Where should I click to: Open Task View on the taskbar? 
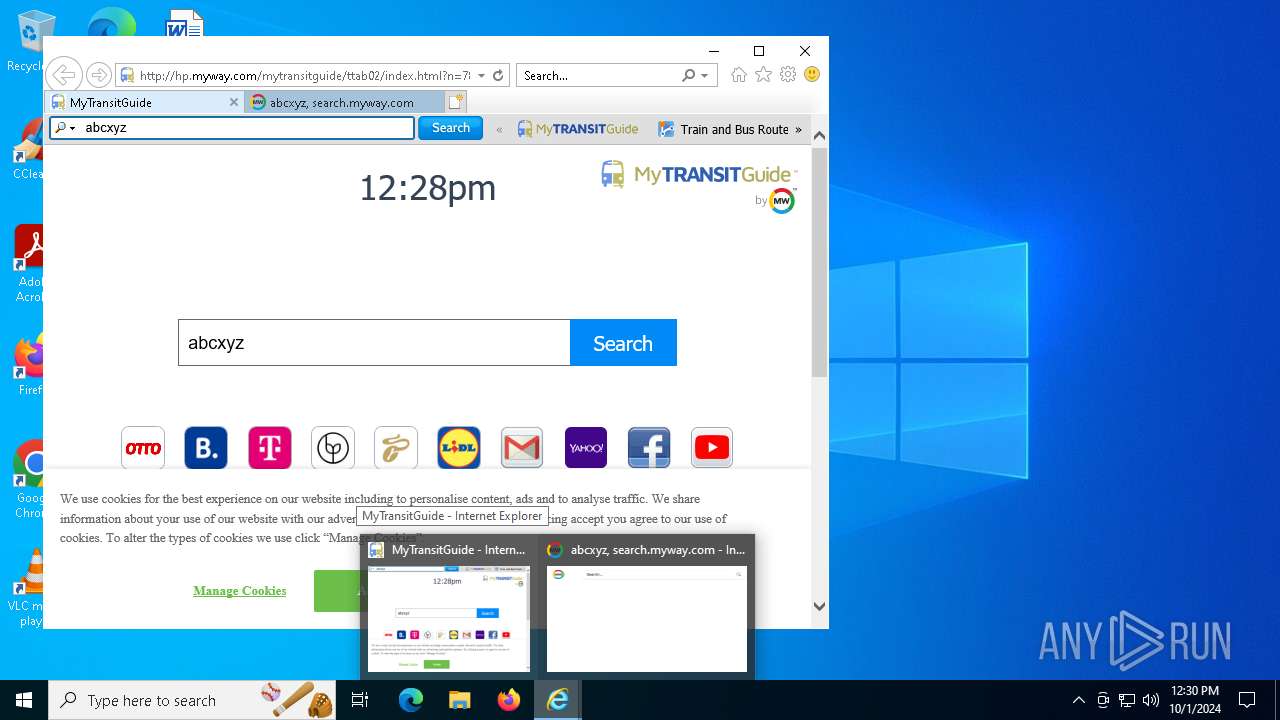pos(360,700)
